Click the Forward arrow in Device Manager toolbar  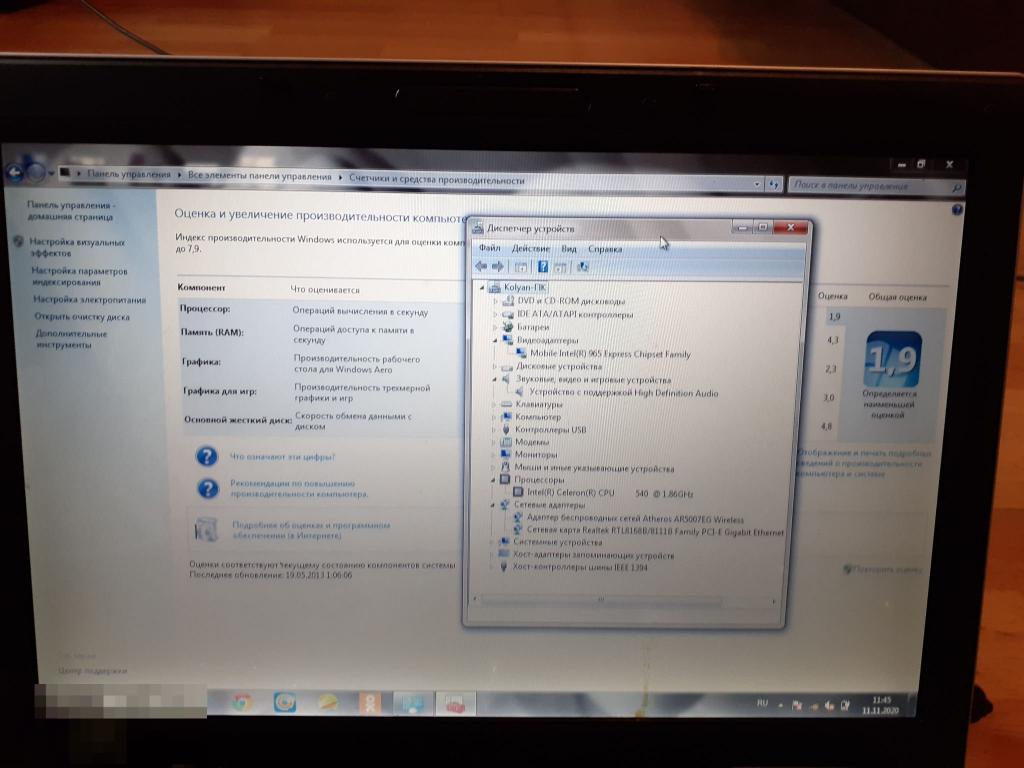[498, 266]
